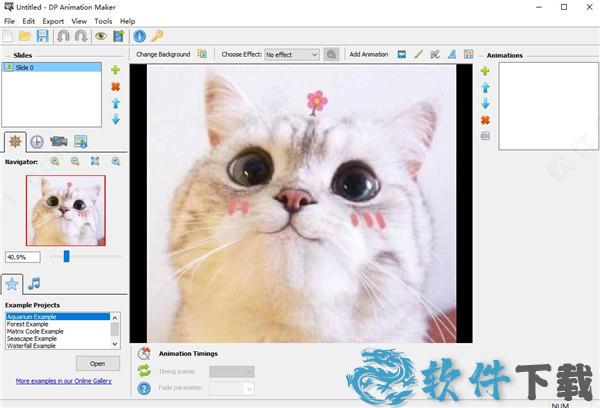Open the Choose Effect dropdown
Screen dimensions: 600x408
[x=292, y=55]
